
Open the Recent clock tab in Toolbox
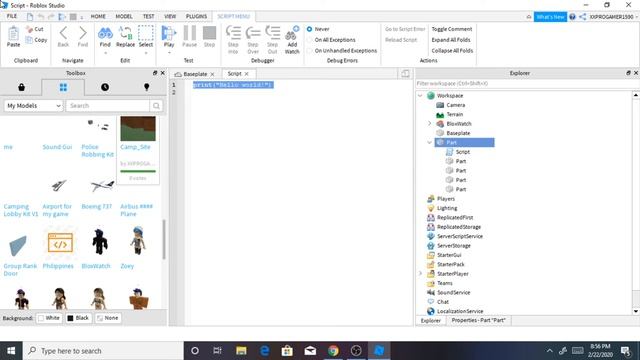click(x=105, y=87)
